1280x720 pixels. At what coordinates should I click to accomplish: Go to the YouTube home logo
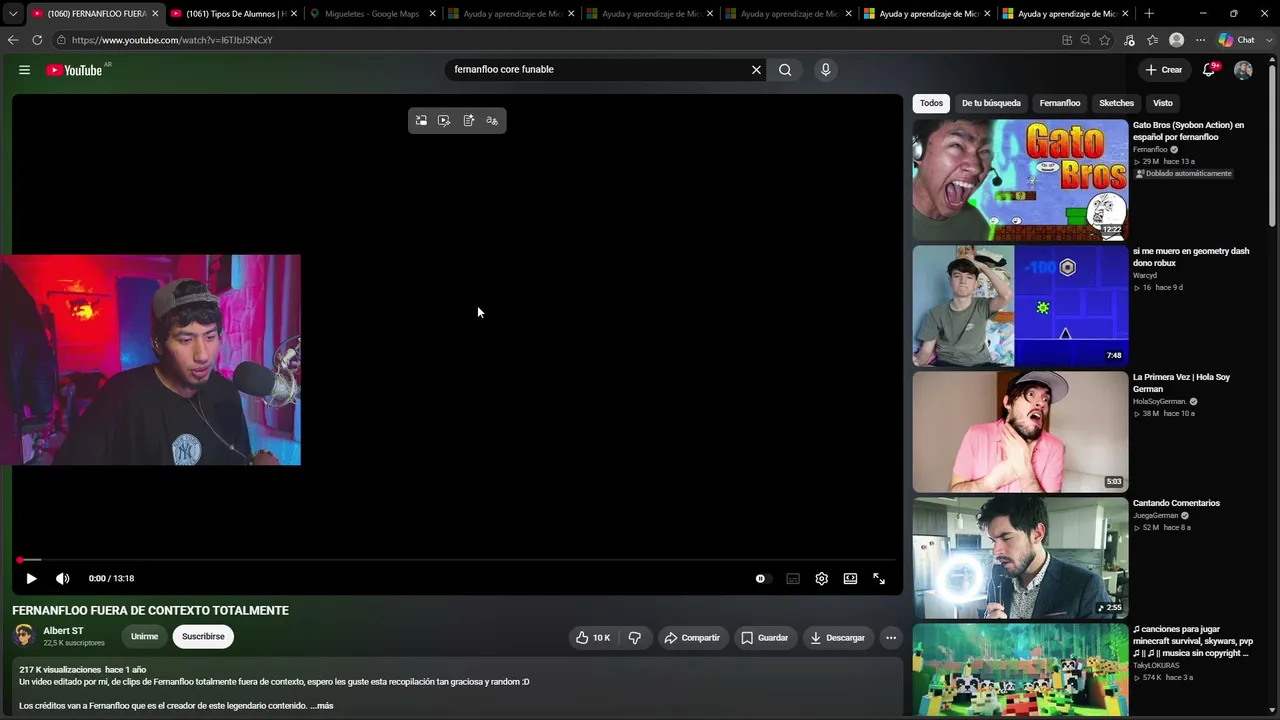[x=74, y=70]
